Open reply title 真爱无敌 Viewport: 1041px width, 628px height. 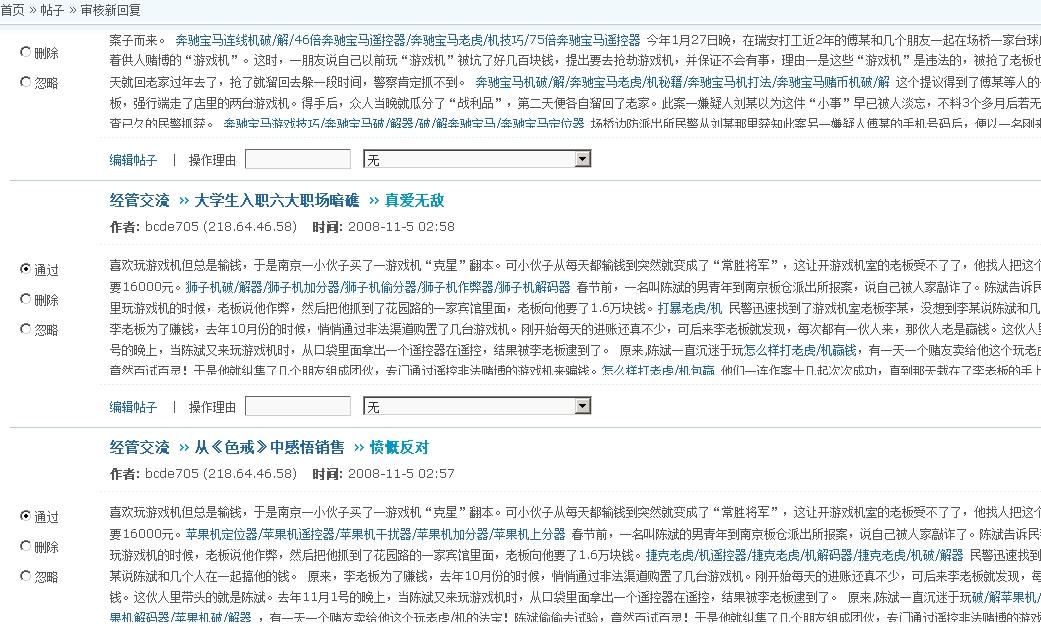414,200
